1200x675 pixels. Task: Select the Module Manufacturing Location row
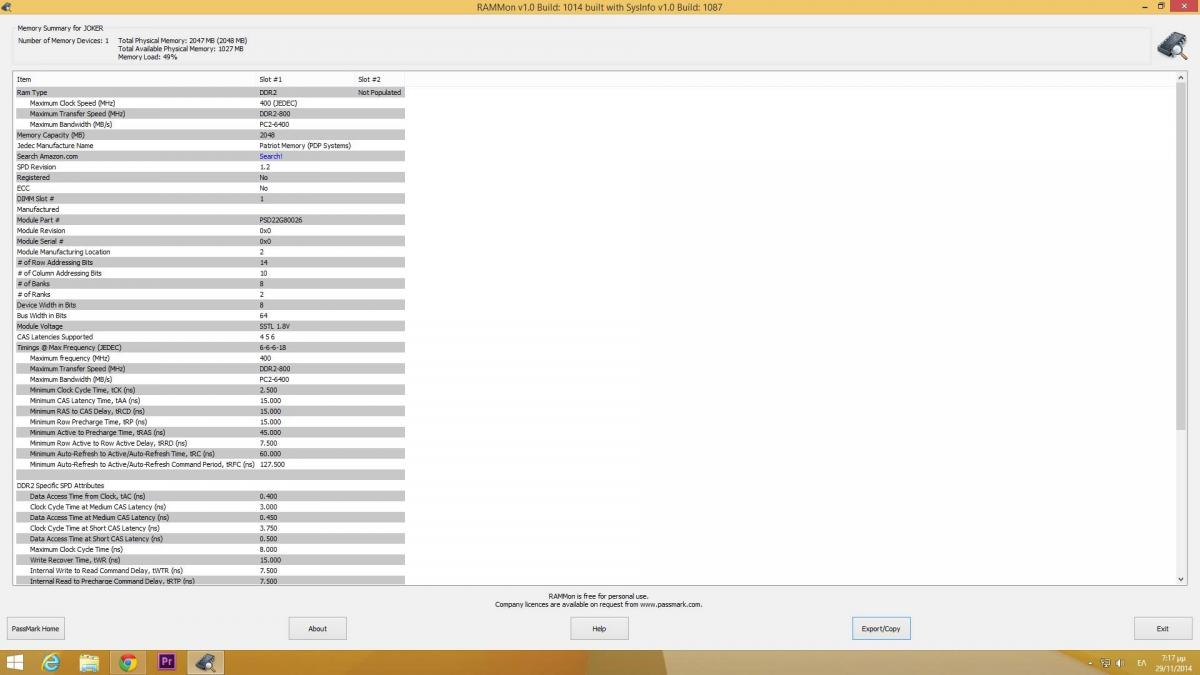tap(209, 252)
